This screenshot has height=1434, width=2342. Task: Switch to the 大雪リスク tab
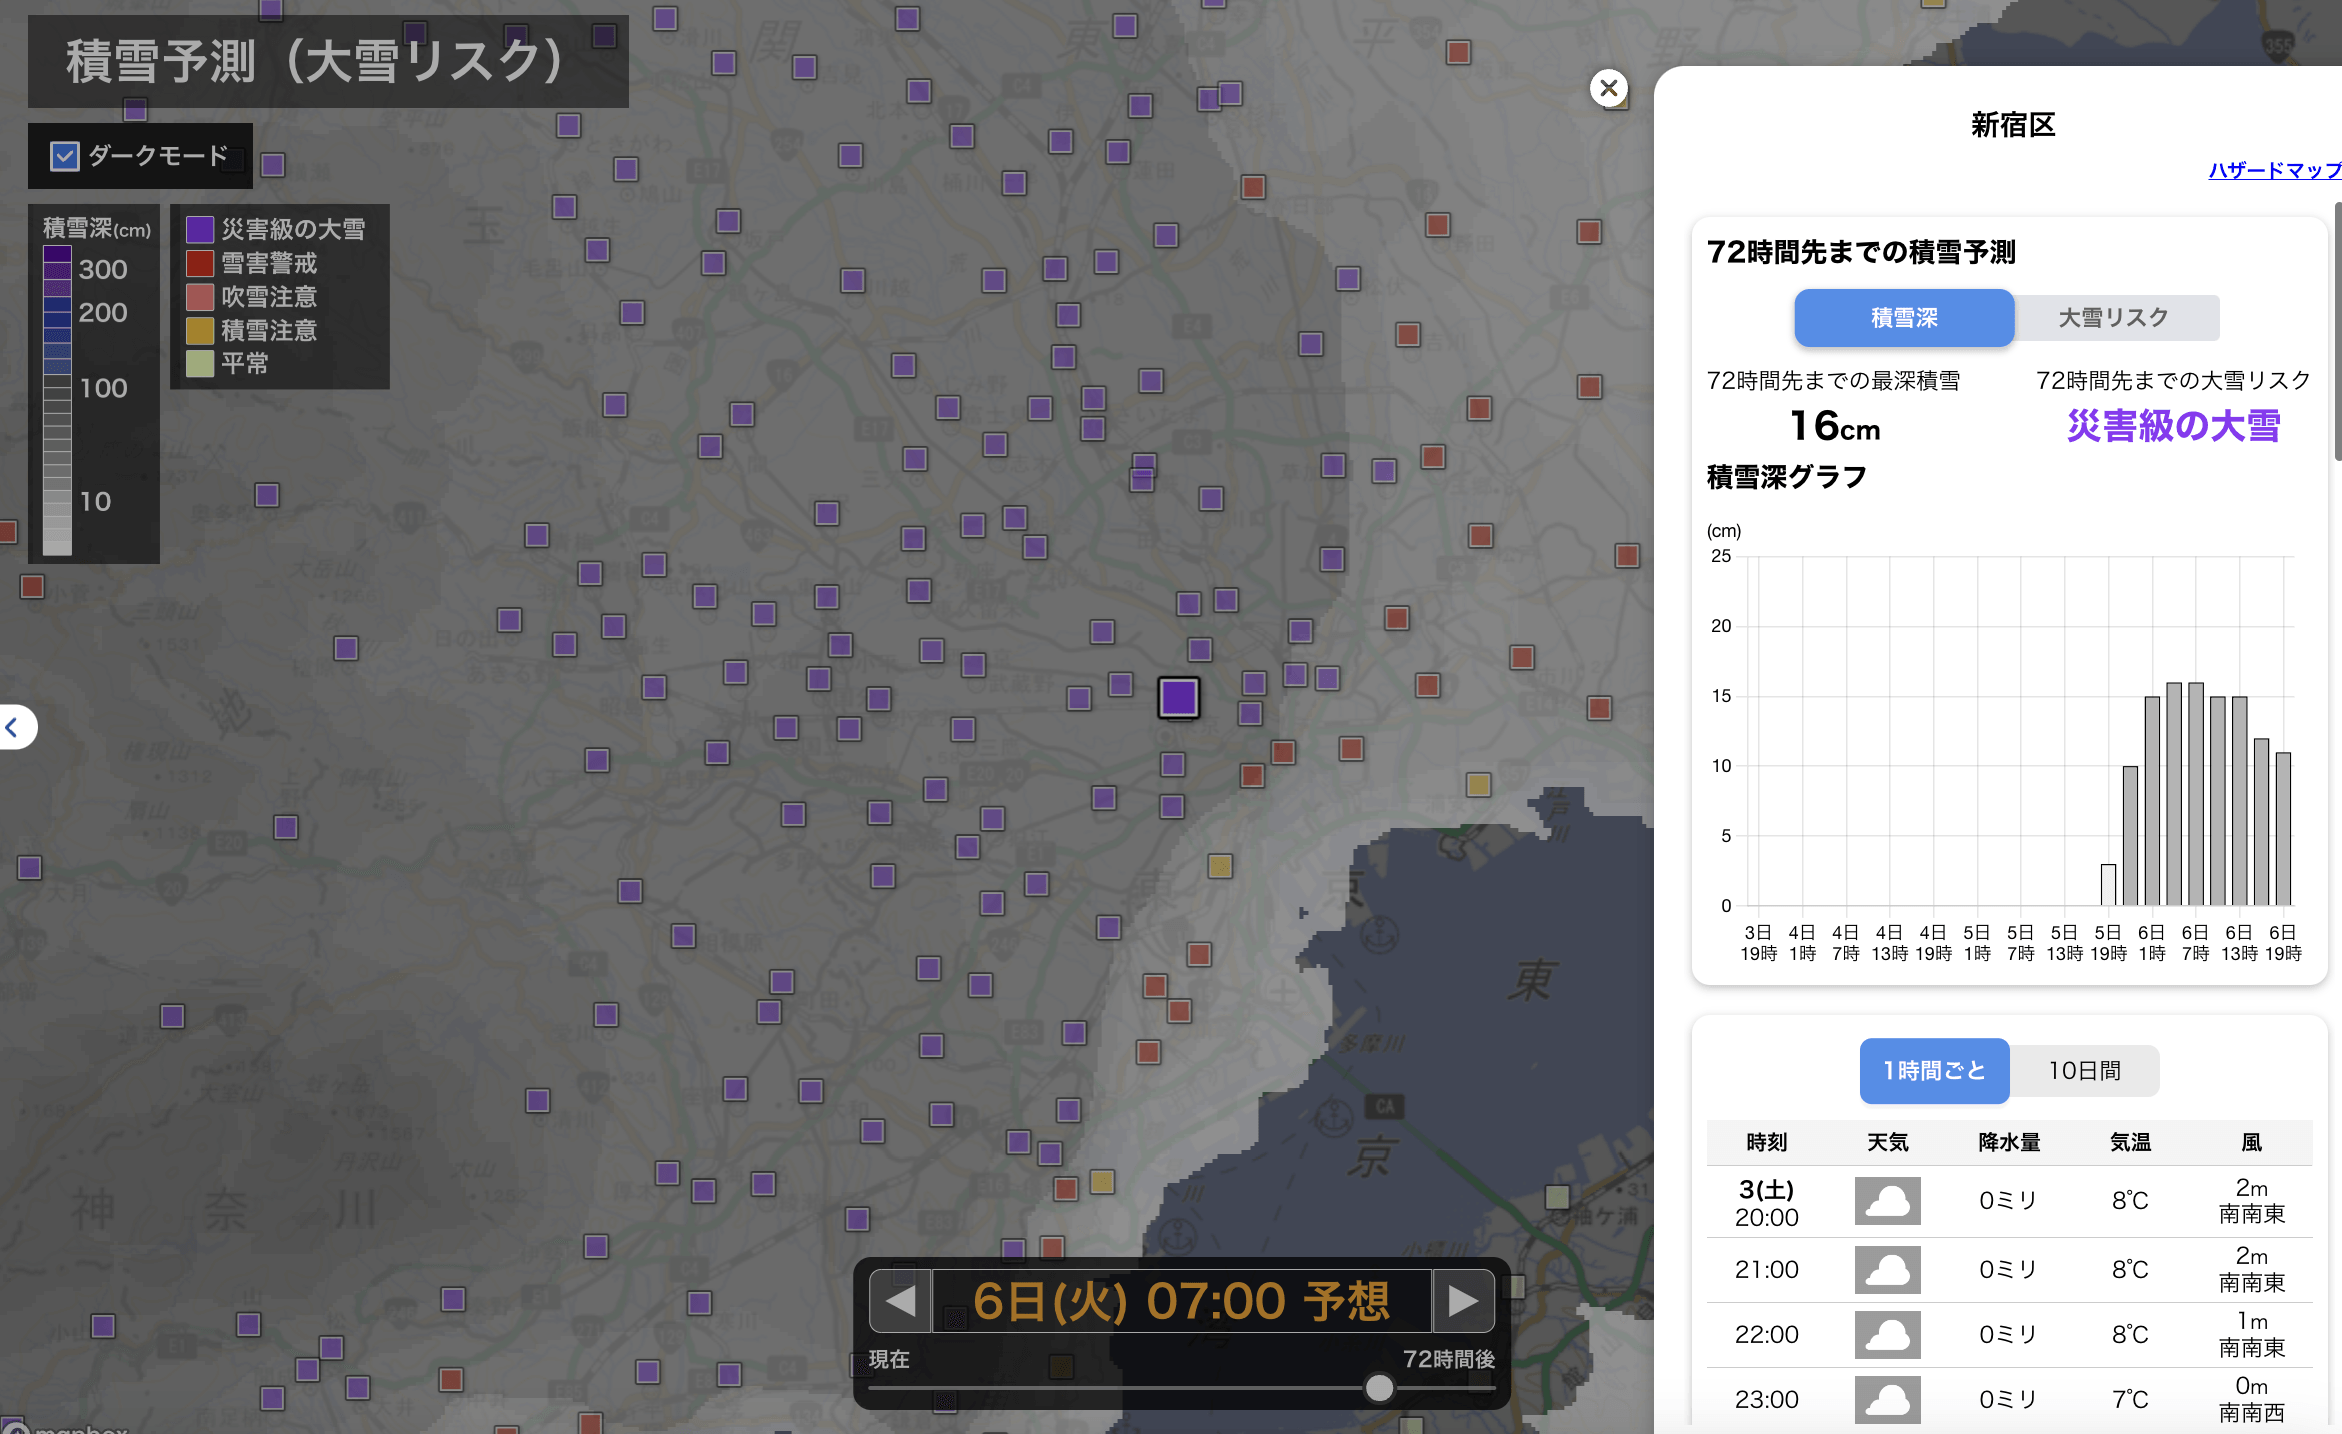pyautogui.click(x=2114, y=318)
